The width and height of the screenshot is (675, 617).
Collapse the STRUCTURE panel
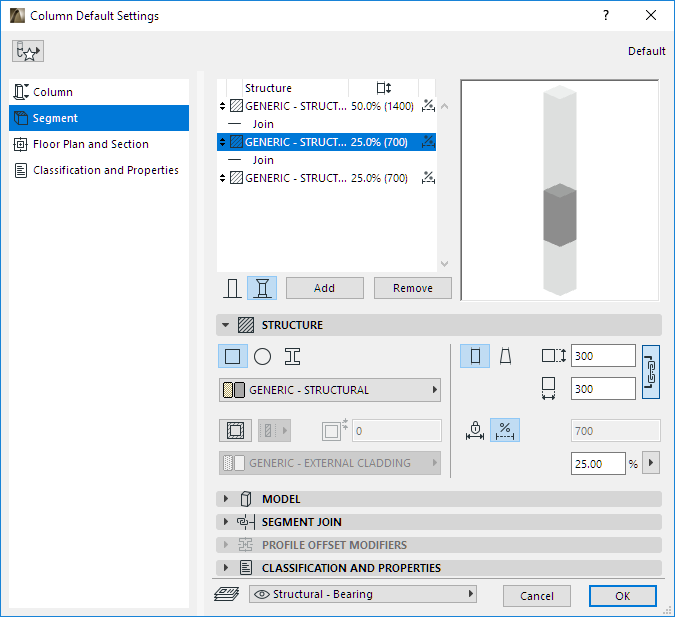click(x=226, y=325)
